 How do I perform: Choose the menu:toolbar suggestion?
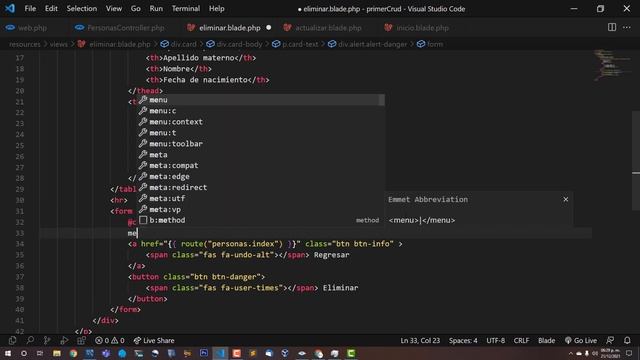pos(260,144)
